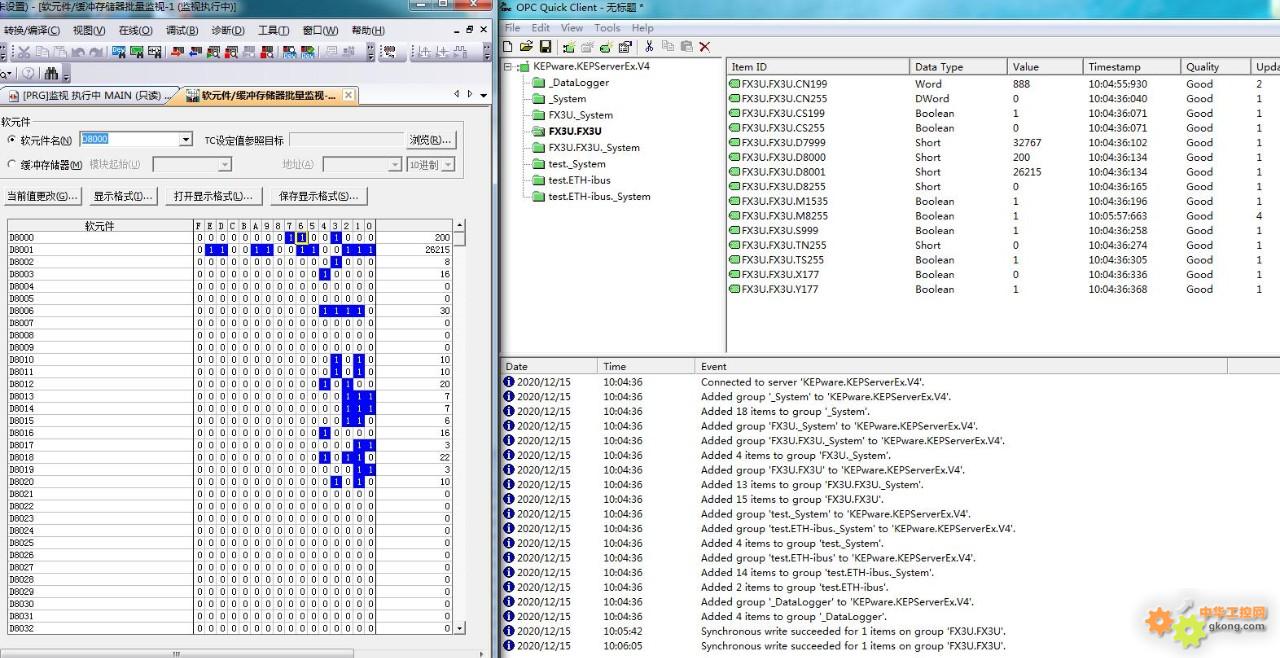This screenshot has height=658, width=1280.
Task: Click the binoculars find icon
Action: pos(50,73)
